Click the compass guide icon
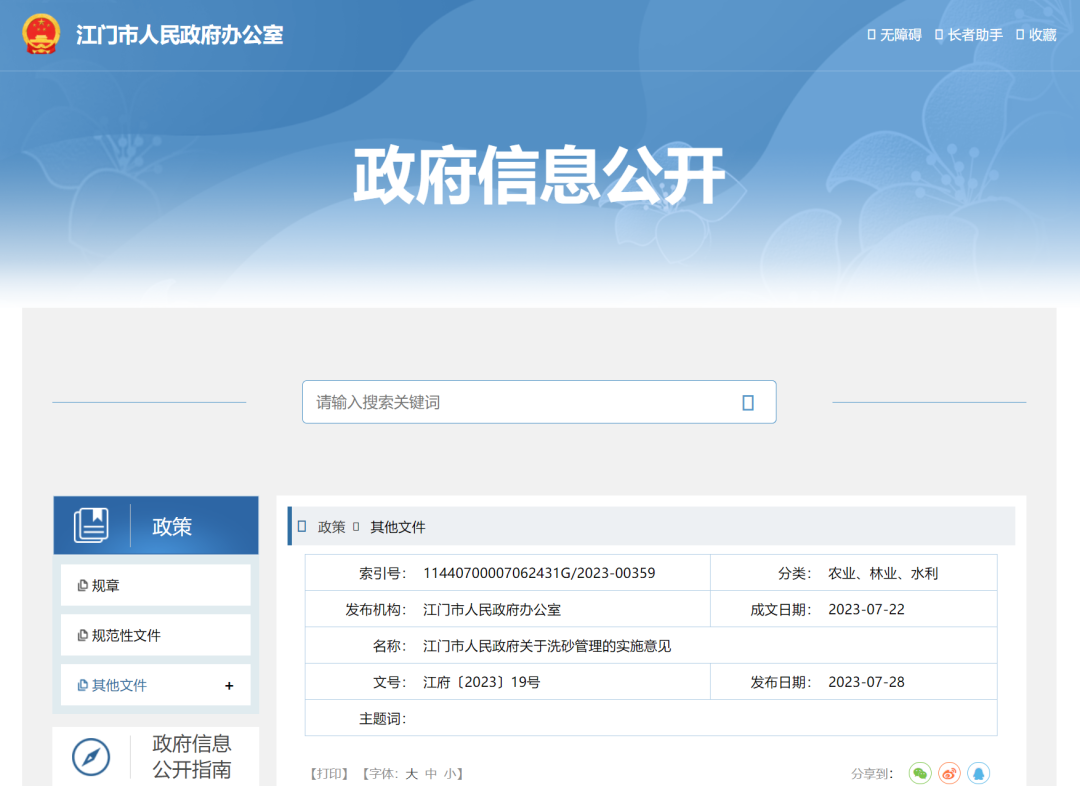The width and height of the screenshot is (1080, 786). tap(91, 757)
